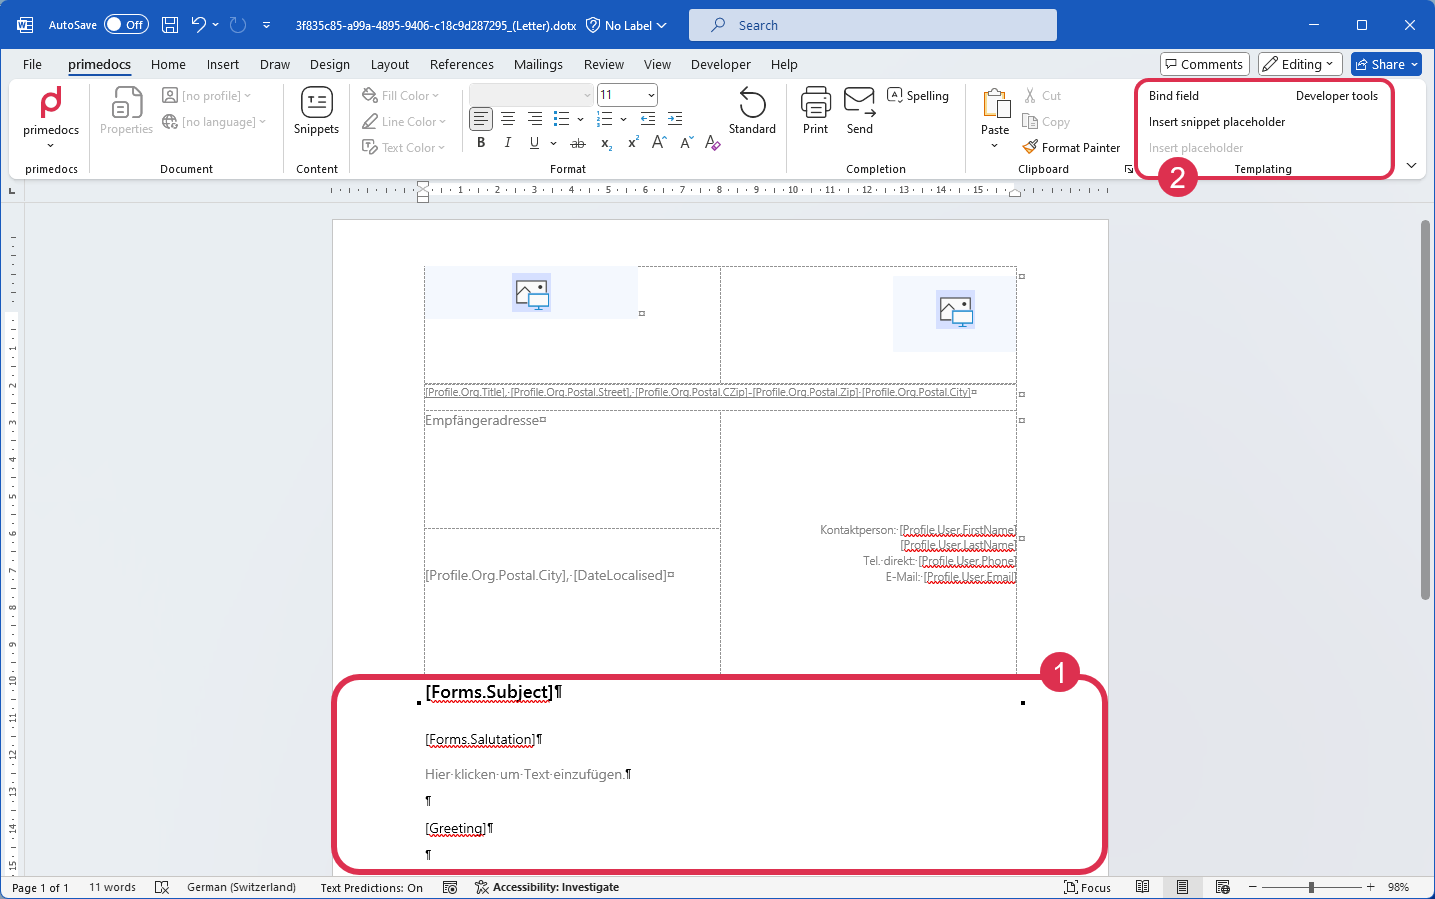The height and width of the screenshot is (899, 1435).
Task: Click the Share button
Action: click(x=1386, y=64)
